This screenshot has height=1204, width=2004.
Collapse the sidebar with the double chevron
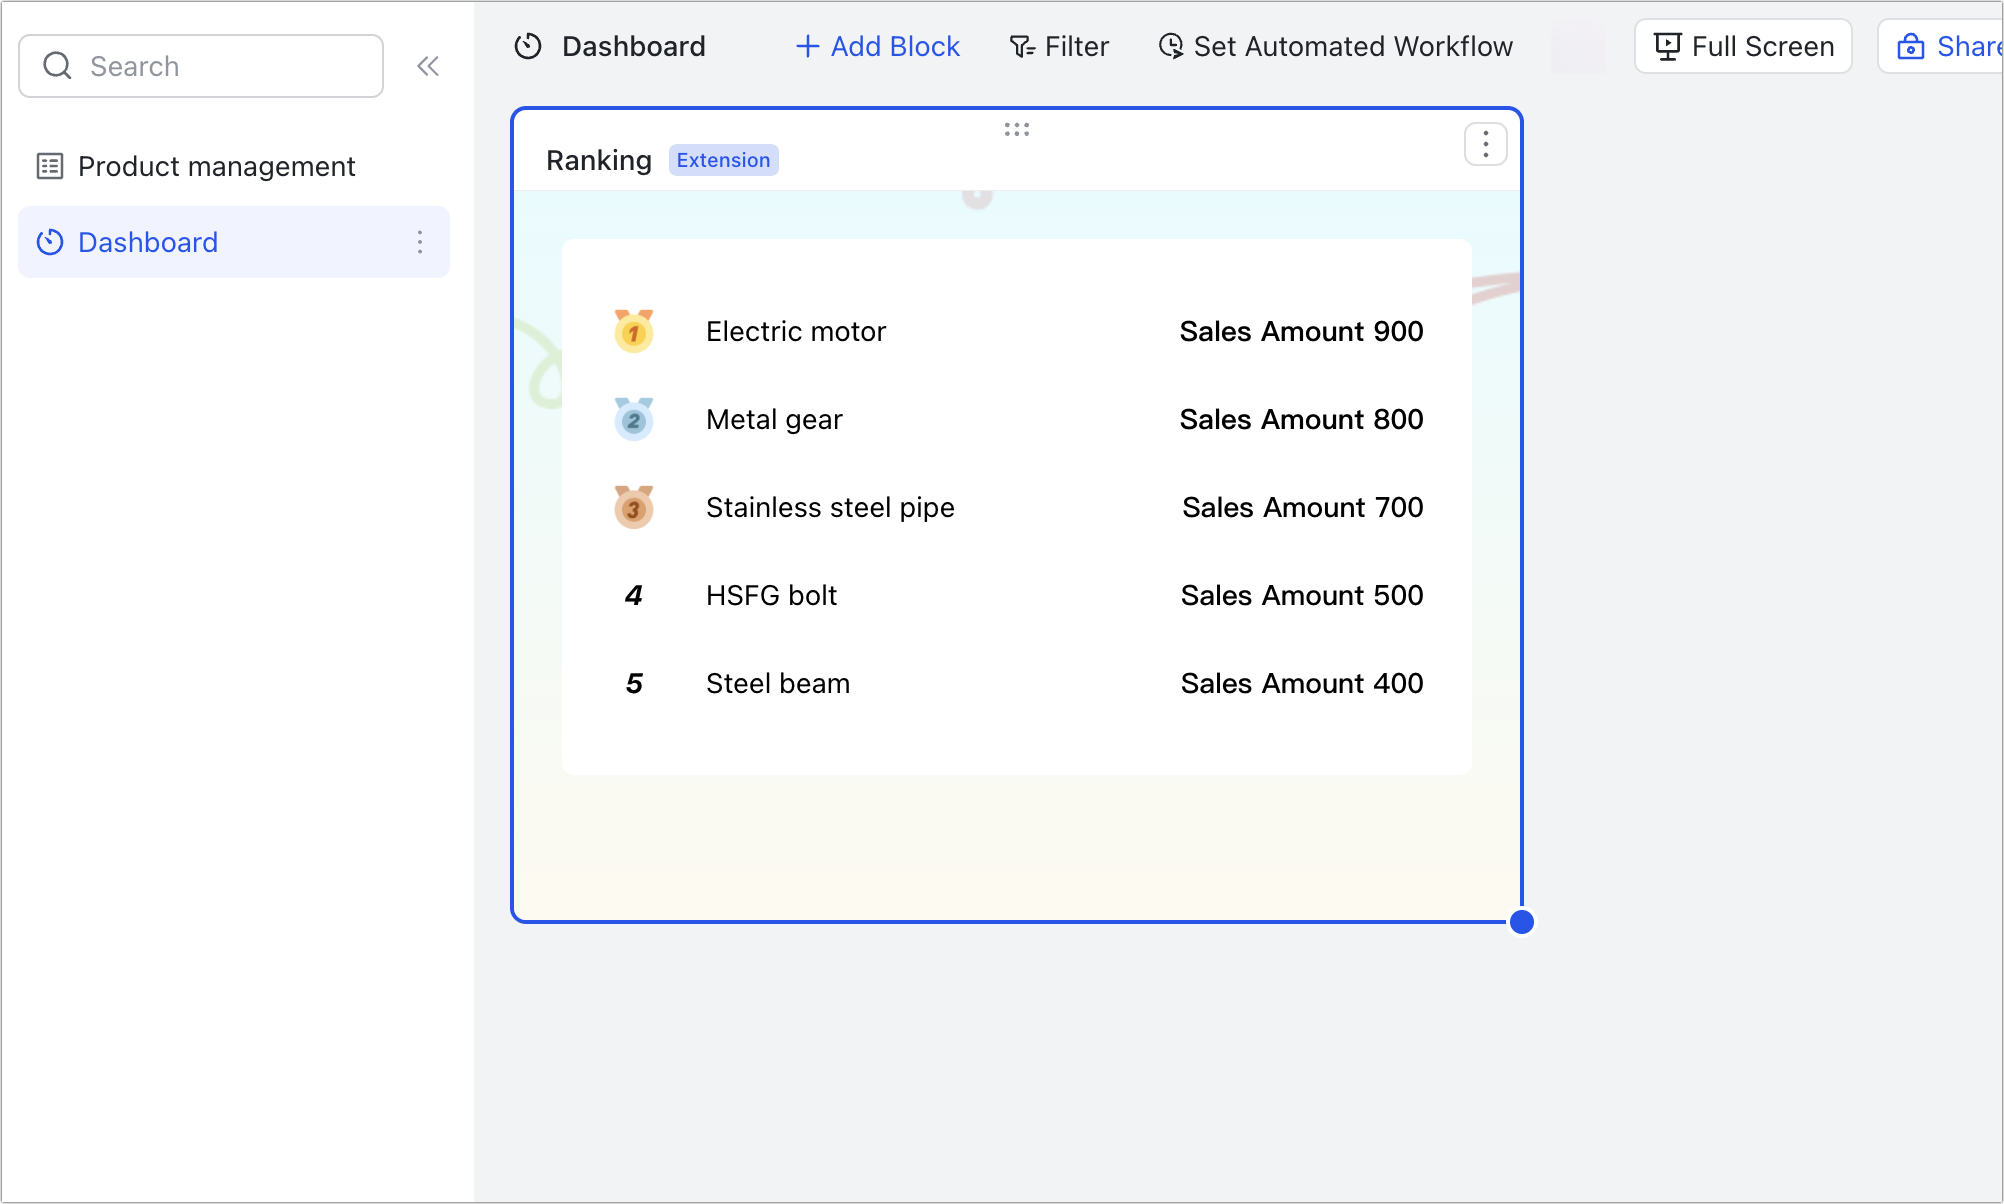click(428, 65)
